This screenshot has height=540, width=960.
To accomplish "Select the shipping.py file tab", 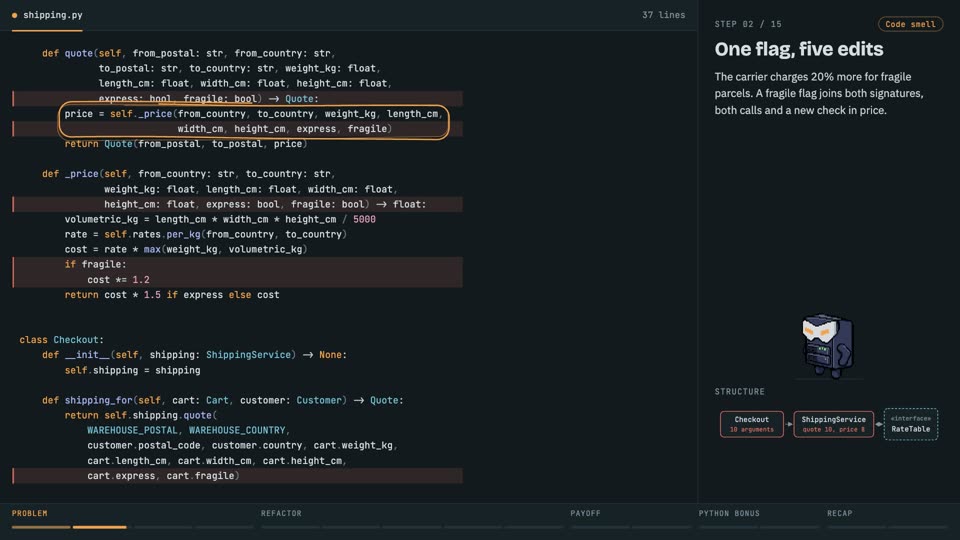I will pyautogui.click(x=47, y=15).
